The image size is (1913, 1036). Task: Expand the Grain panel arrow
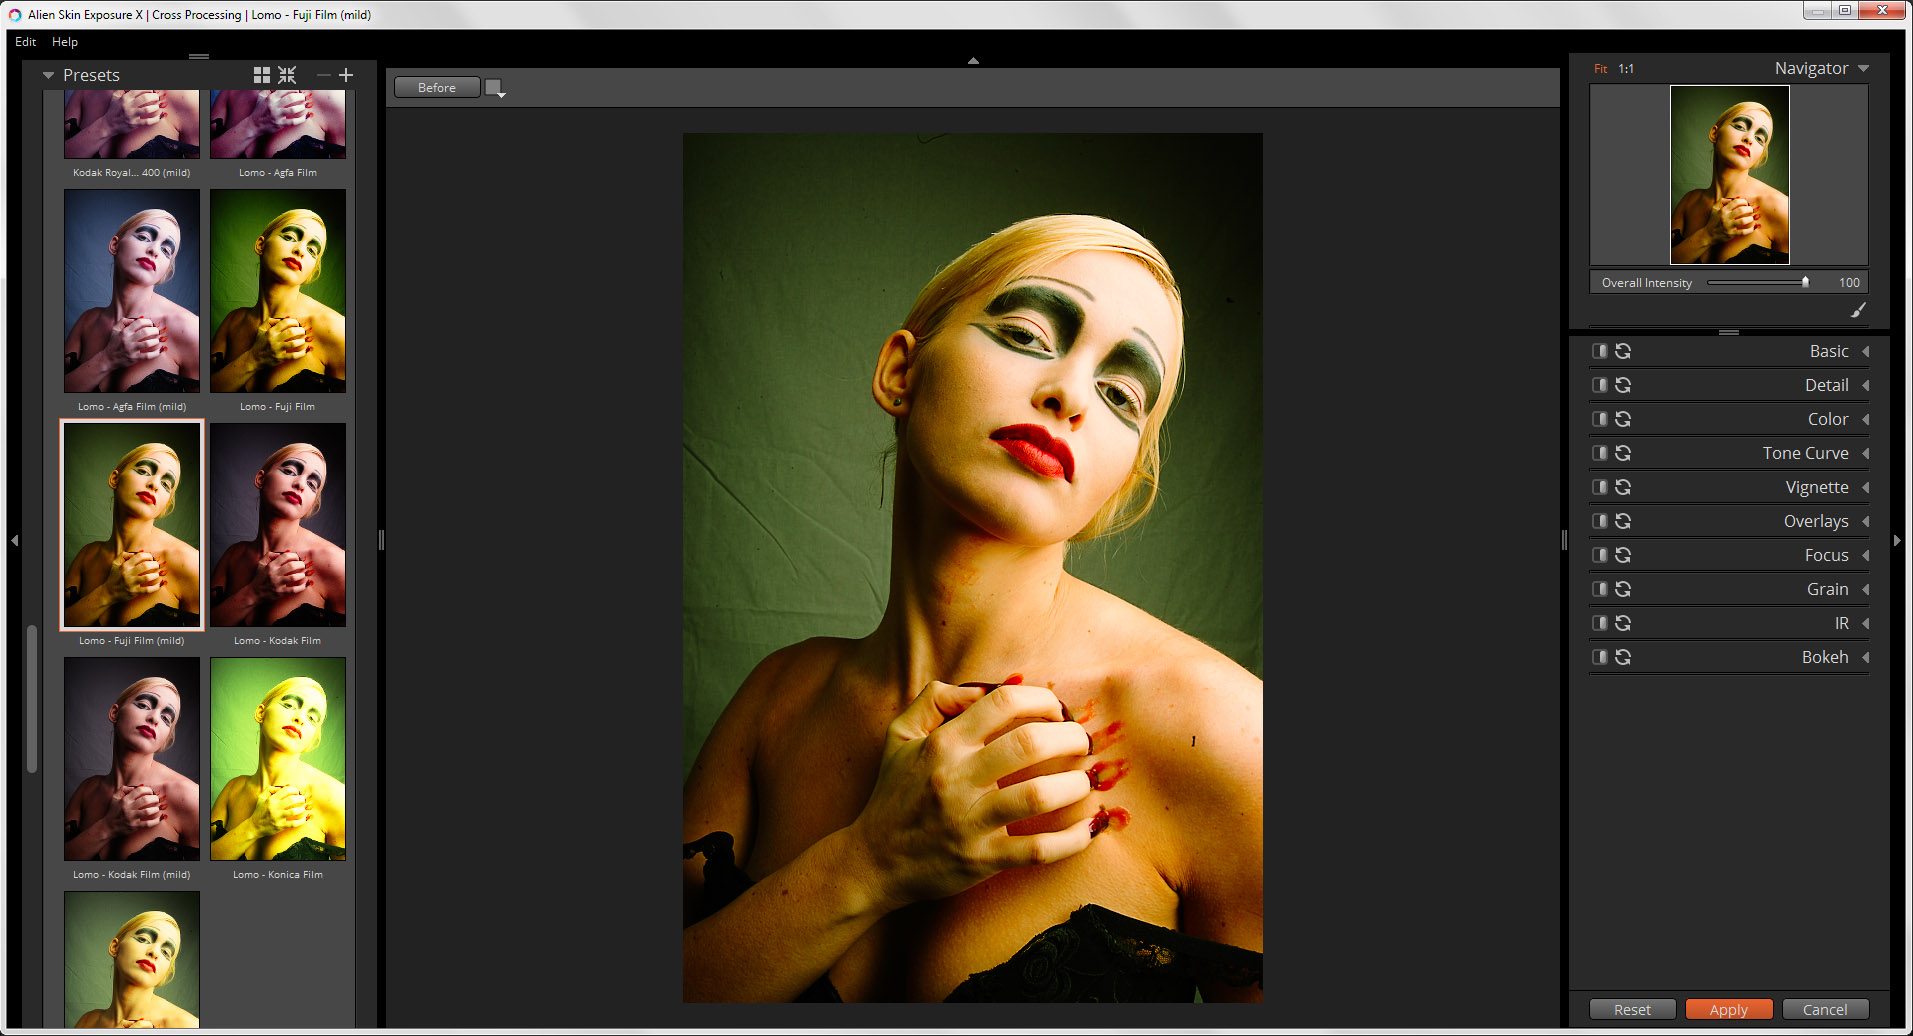point(1865,589)
